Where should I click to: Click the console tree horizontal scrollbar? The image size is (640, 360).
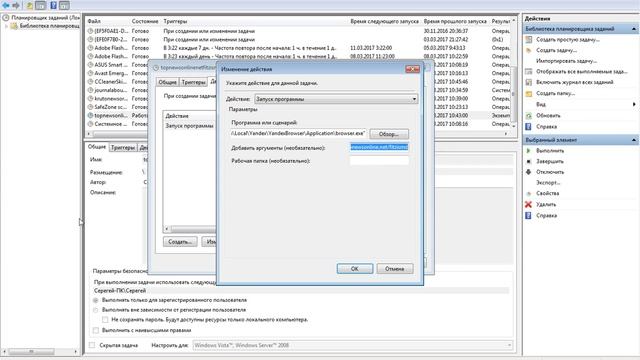pyautogui.click(x=40, y=351)
